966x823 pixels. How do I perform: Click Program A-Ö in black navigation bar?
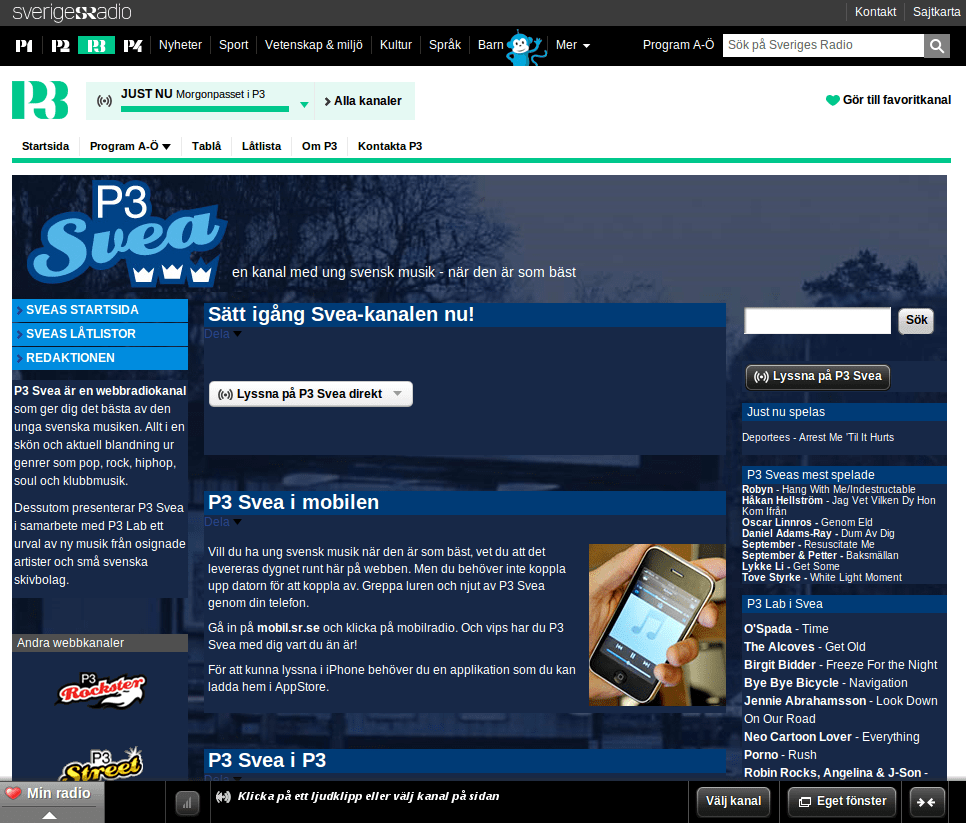tap(678, 45)
